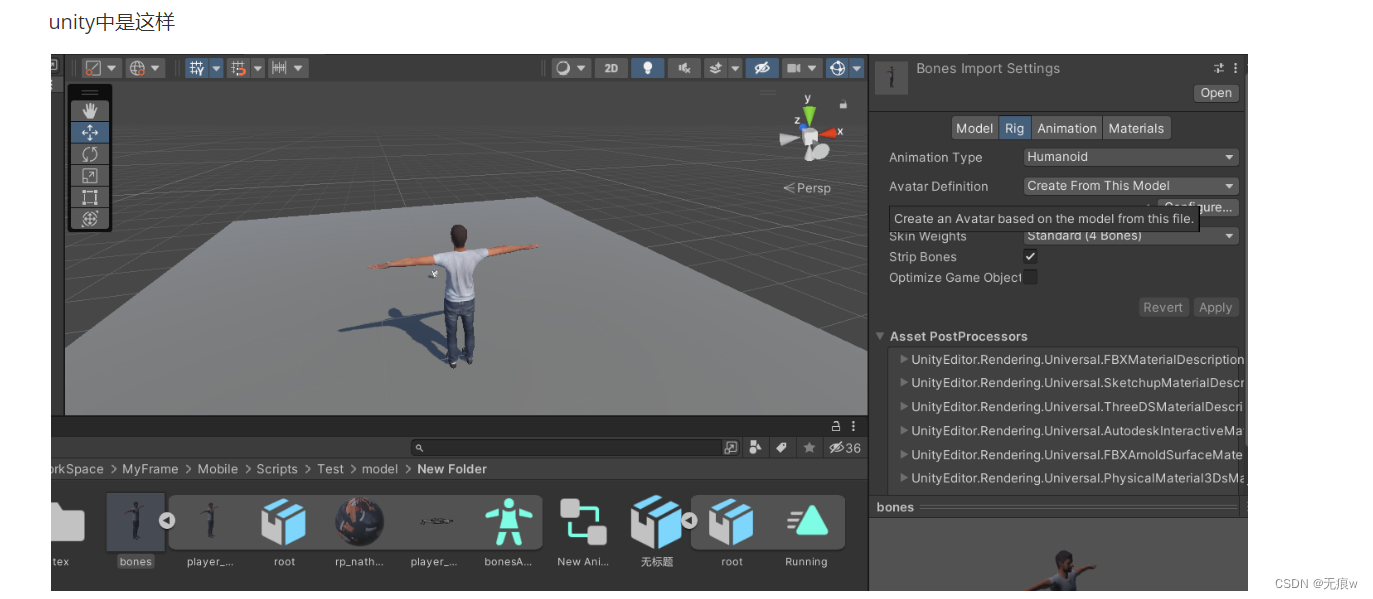Collapse the Asset PostProcessors section
Screen dimensions: 1373x599
881,336
